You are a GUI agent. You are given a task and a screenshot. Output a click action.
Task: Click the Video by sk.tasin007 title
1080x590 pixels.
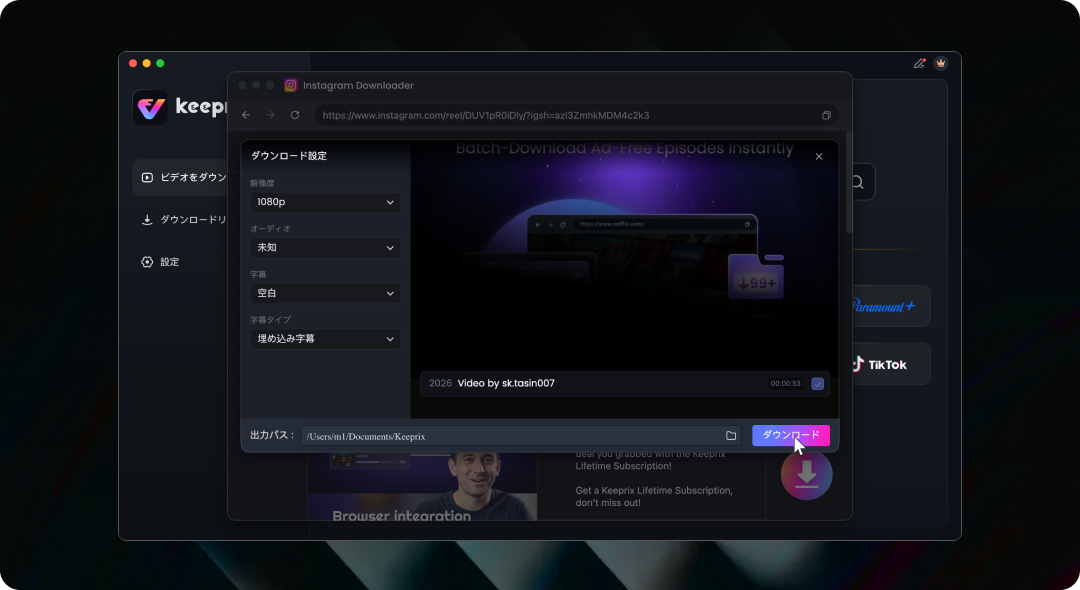506,383
